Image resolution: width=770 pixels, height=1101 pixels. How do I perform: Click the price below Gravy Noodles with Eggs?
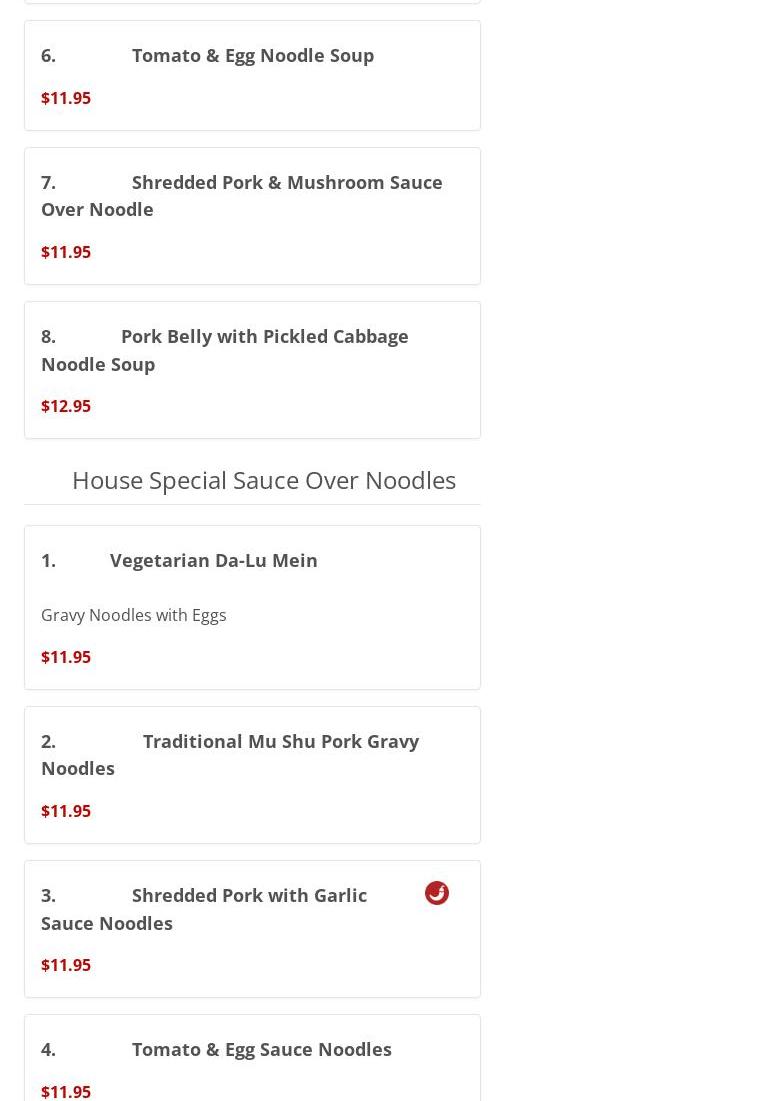[66, 657]
